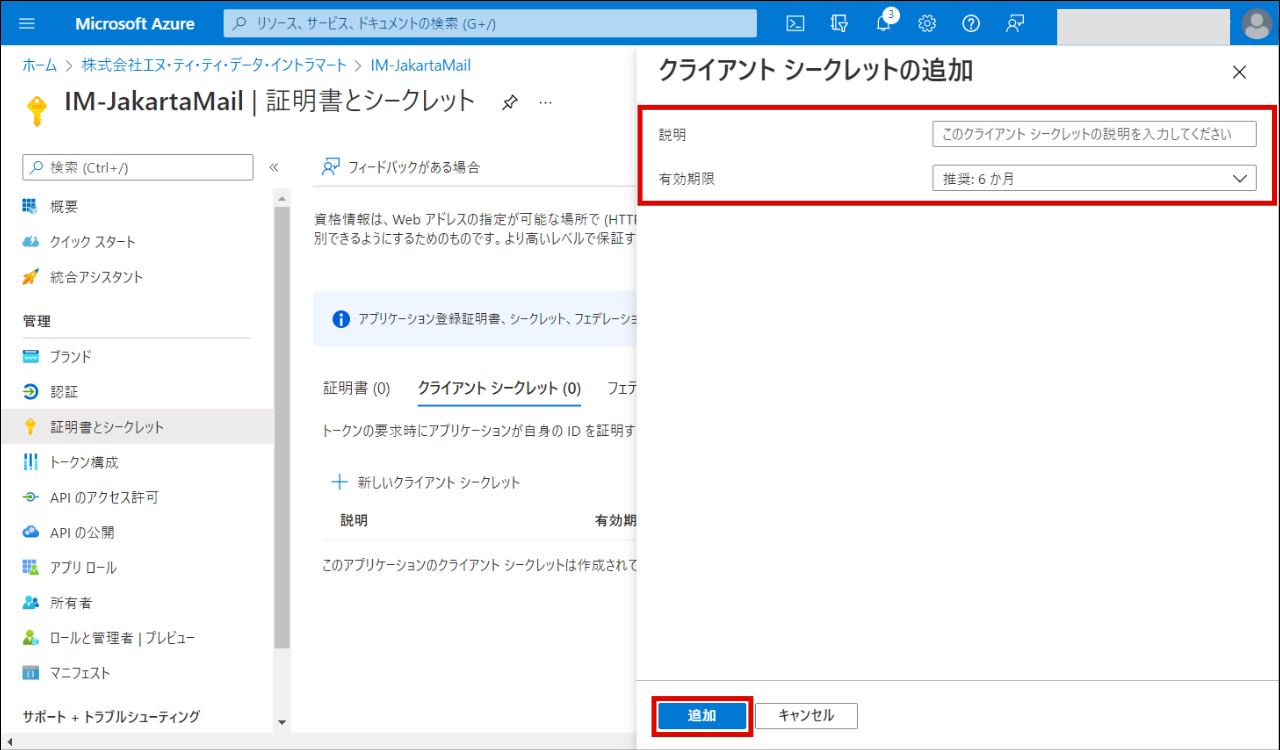This screenshot has height=750, width=1280.
Task: Switch to the クライアント シークレット (0) tab
Action: tap(499, 388)
